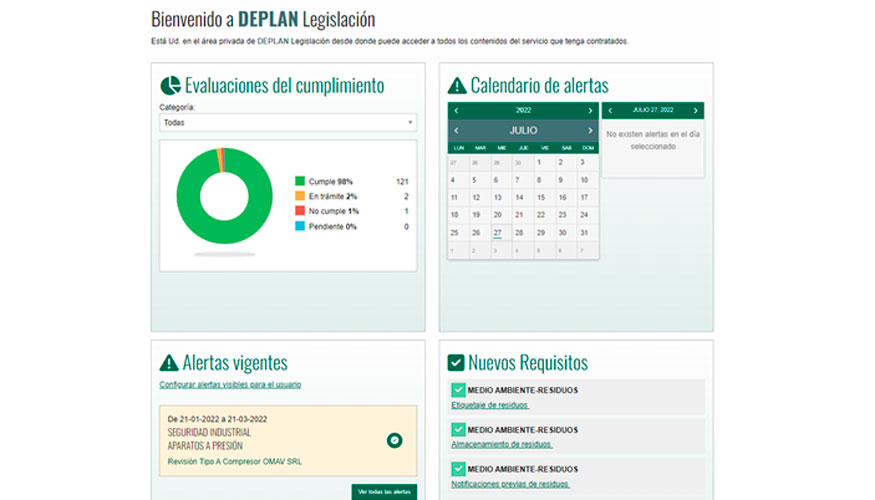
Task: Click the checkmark icon beside Nuevos Requisitos
Action: [456, 363]
